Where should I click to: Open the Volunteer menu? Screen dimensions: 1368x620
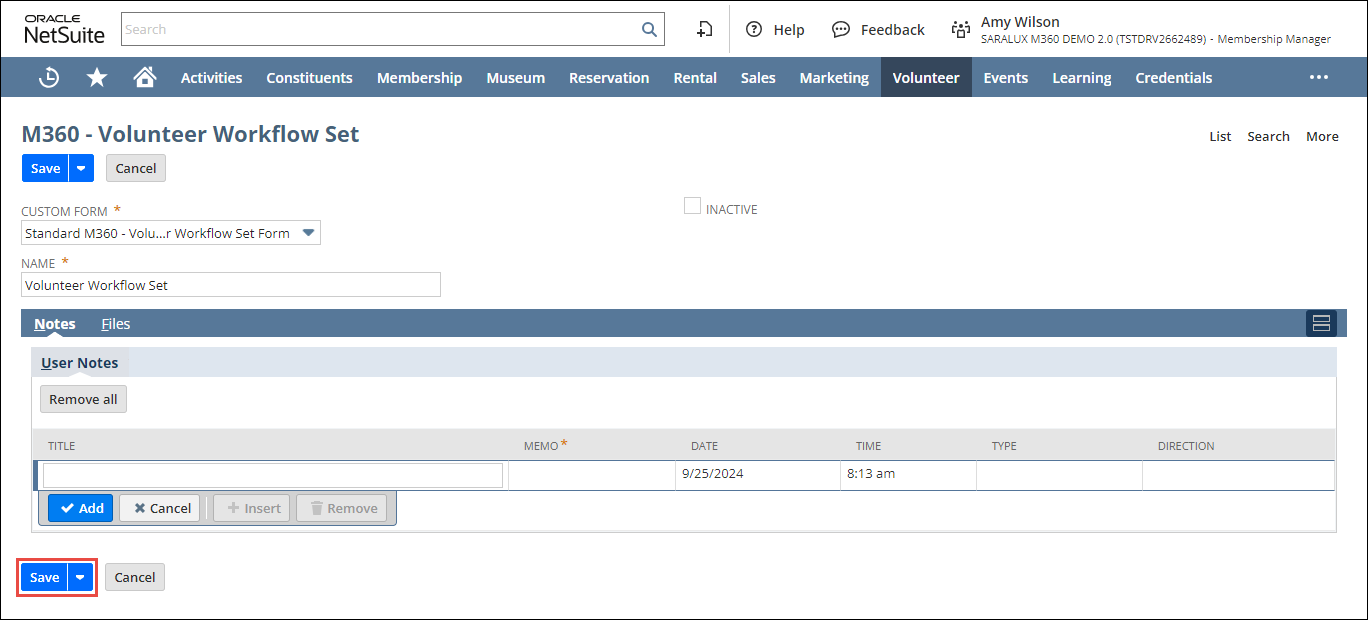(x=925, y=78)
